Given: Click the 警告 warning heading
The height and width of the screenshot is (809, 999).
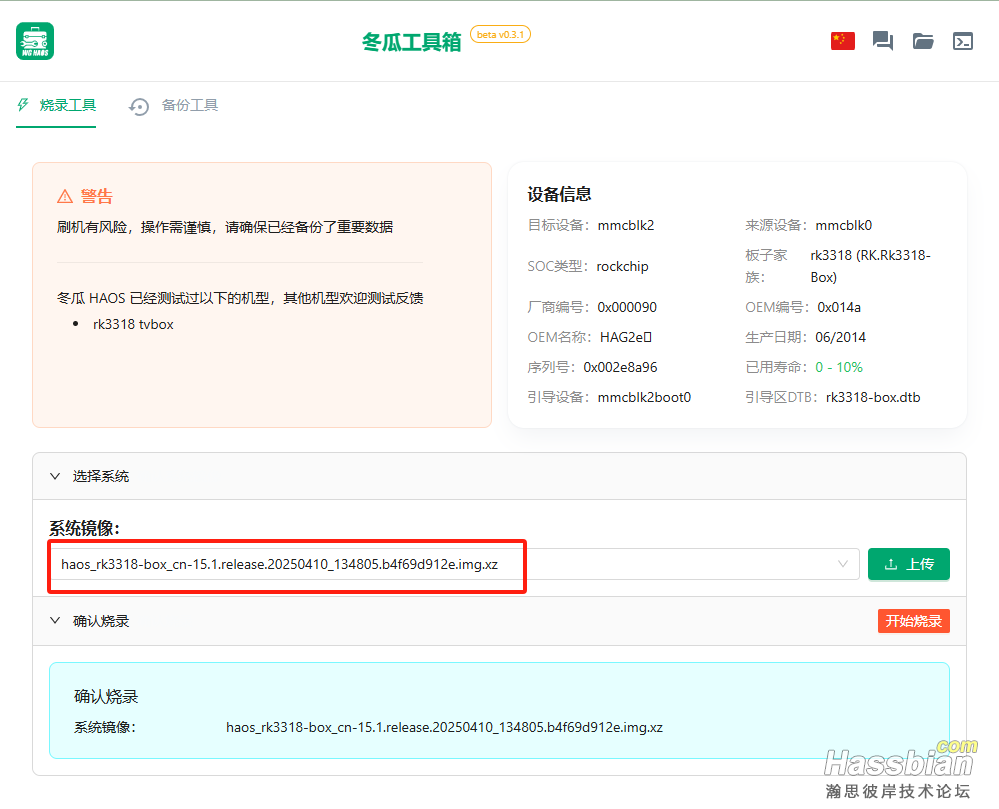Looking at the screenshot, I should point(97,196).
